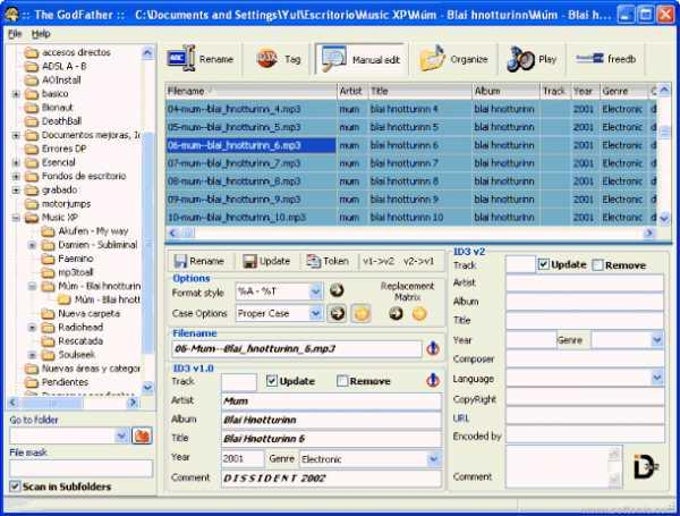680x516 pixels.
Task: Click black arrow under Replacement Matrix
Action: (x=396, y=313)
